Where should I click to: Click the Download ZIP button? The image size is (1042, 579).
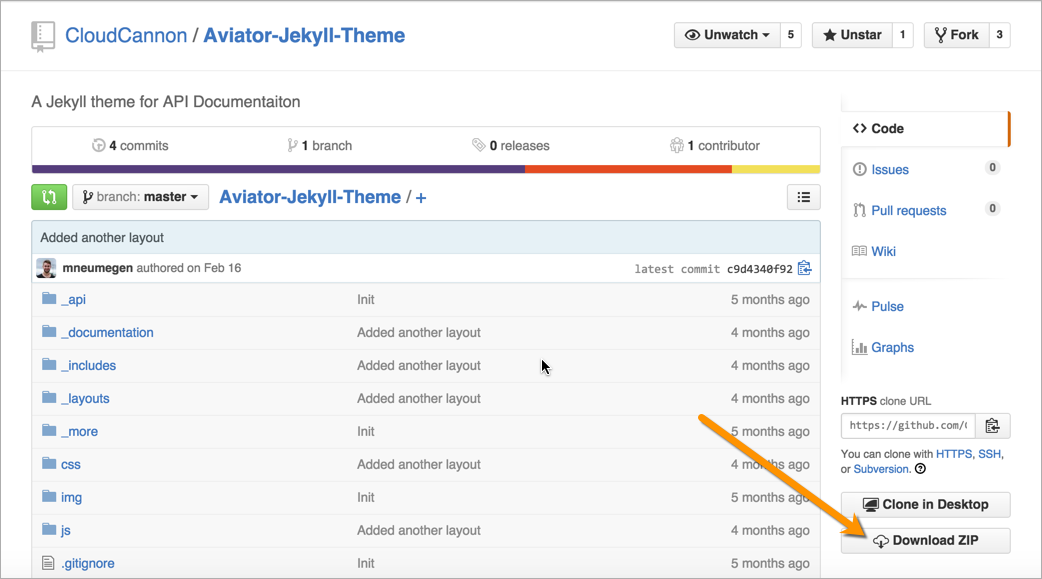[925, 541]
